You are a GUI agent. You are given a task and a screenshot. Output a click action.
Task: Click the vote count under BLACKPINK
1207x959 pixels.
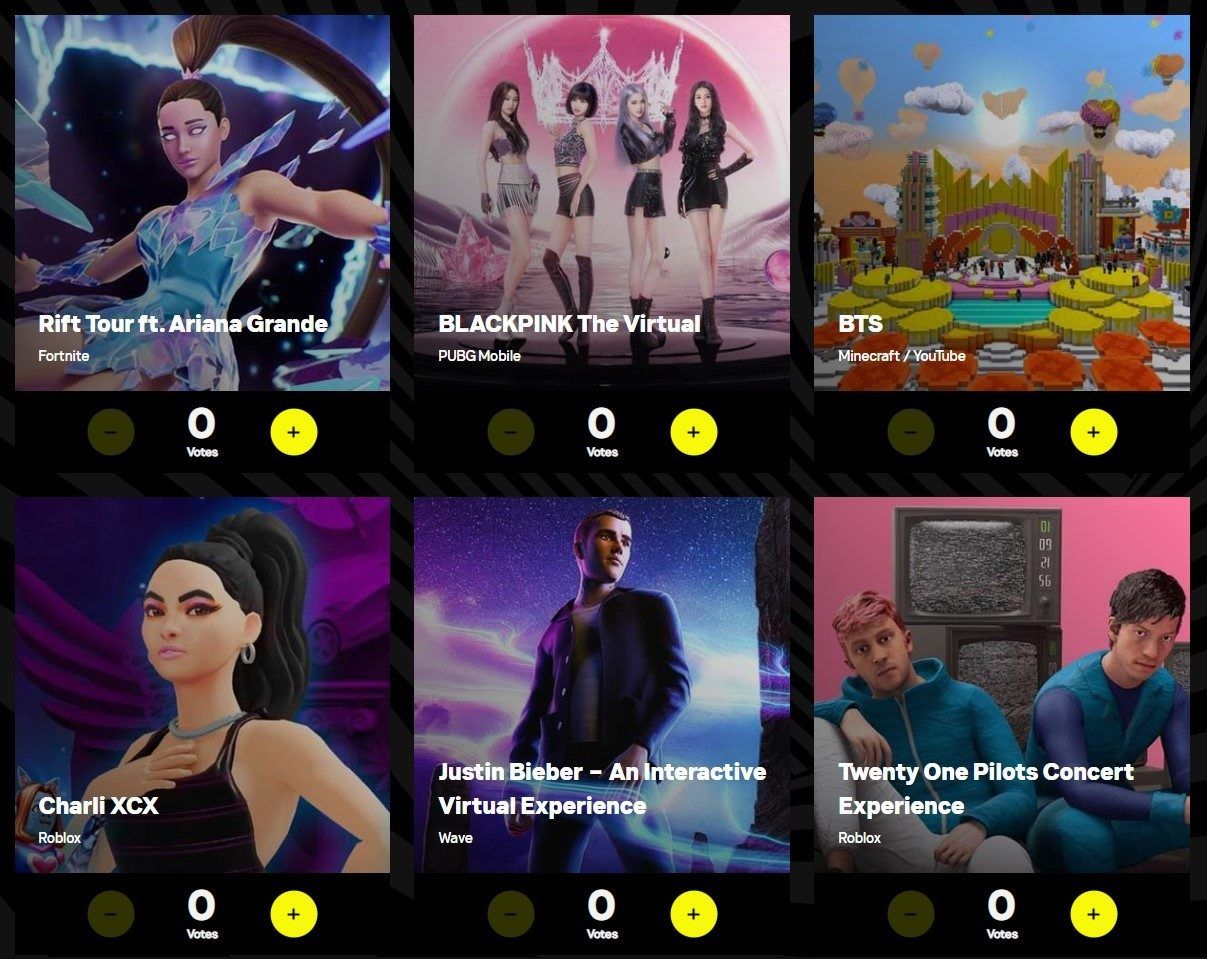coord(602,432)
